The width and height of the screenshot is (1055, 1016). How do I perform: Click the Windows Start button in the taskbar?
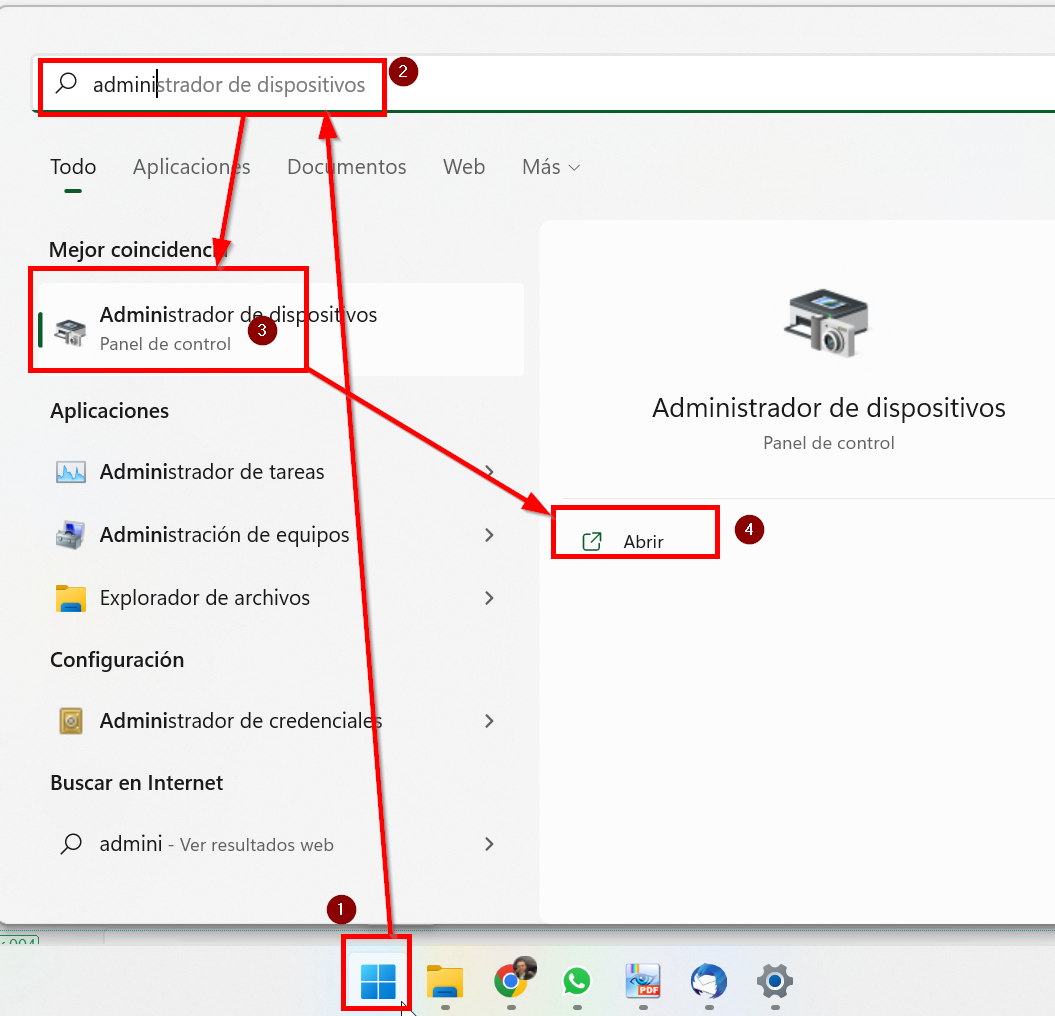(377, 981)
